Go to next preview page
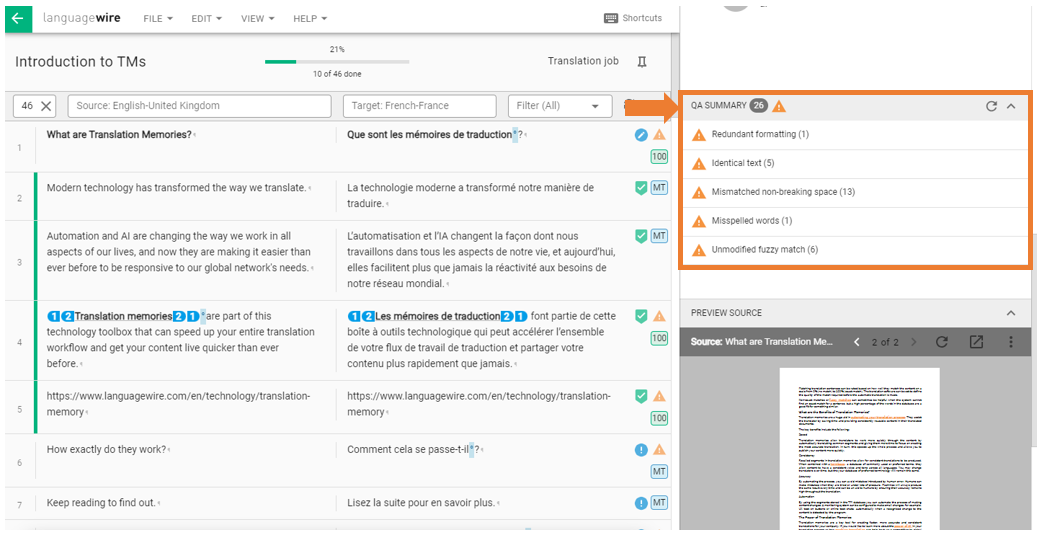1047x546 pixels. coord(913,342)
